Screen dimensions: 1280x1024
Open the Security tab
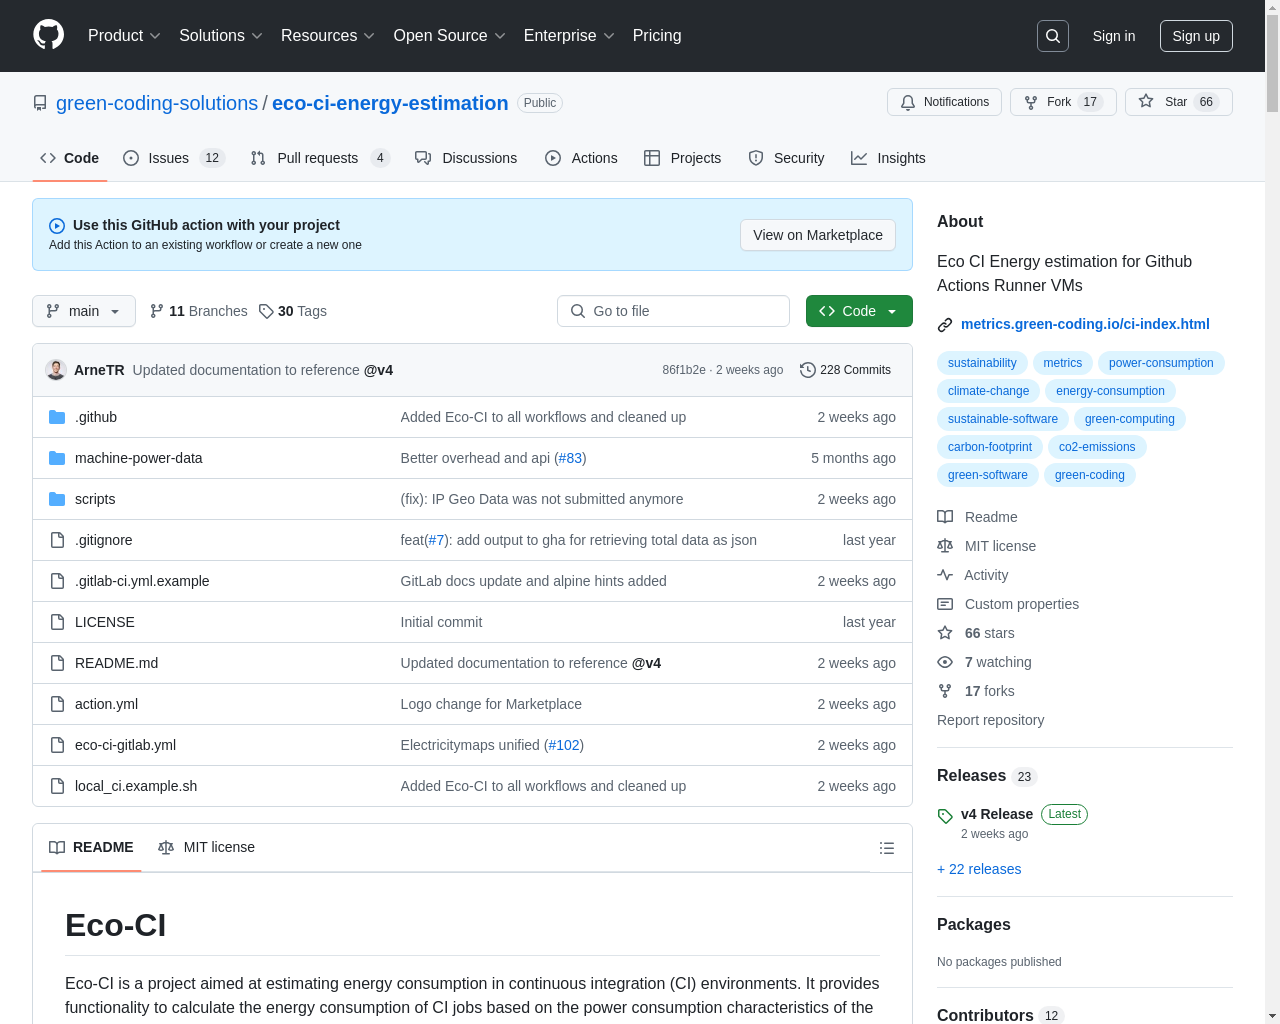coord(786,158)
